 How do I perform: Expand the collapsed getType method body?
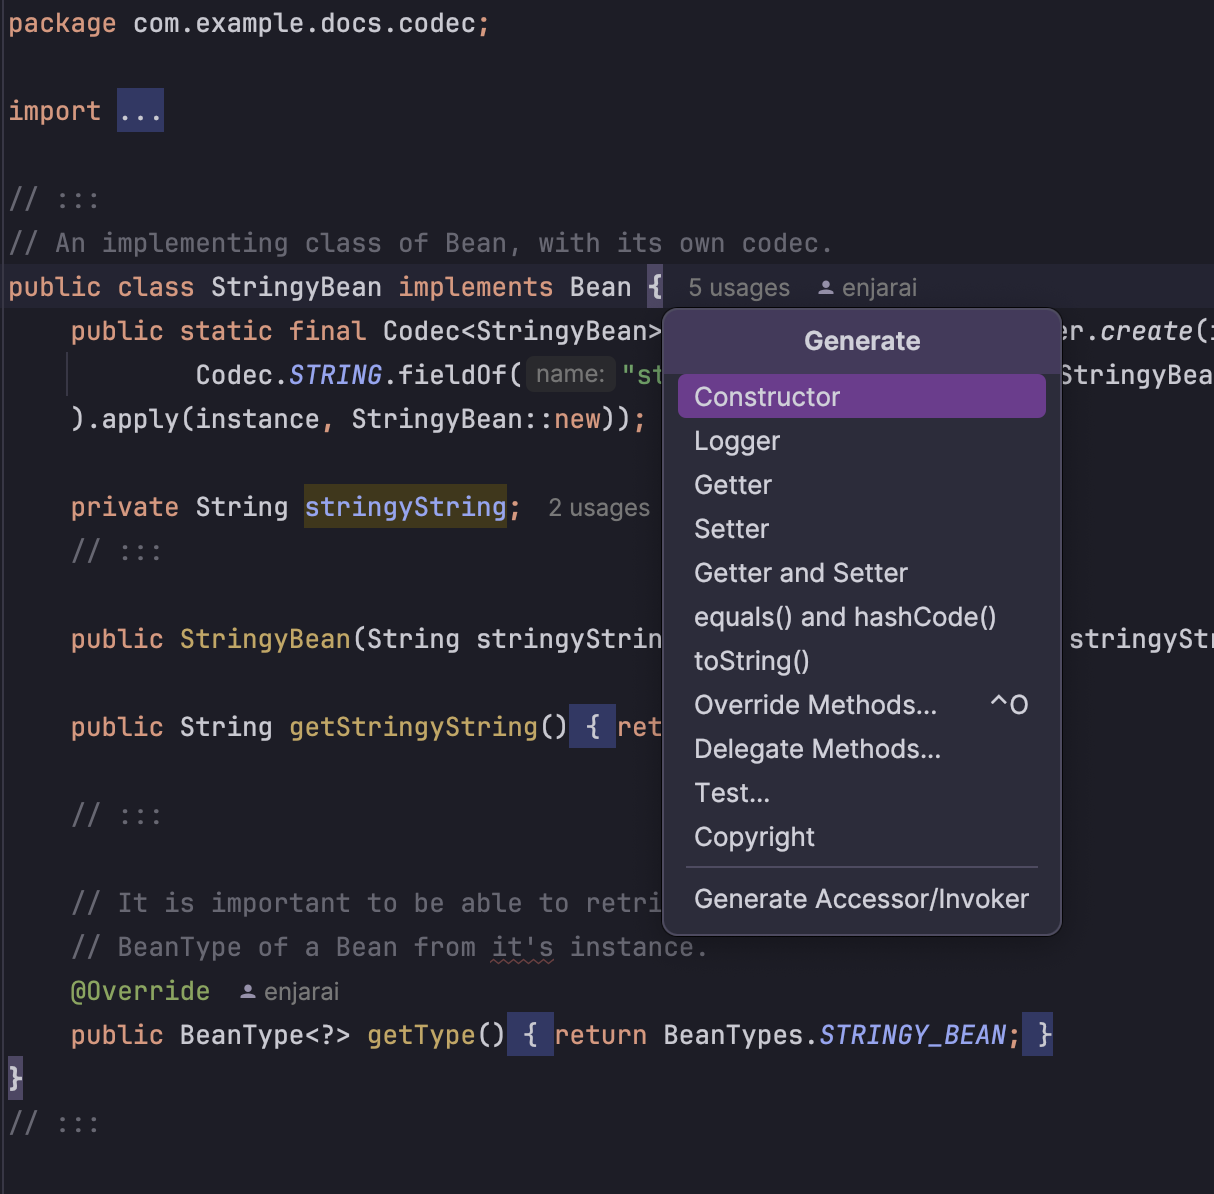click(x=531, y=1034)
